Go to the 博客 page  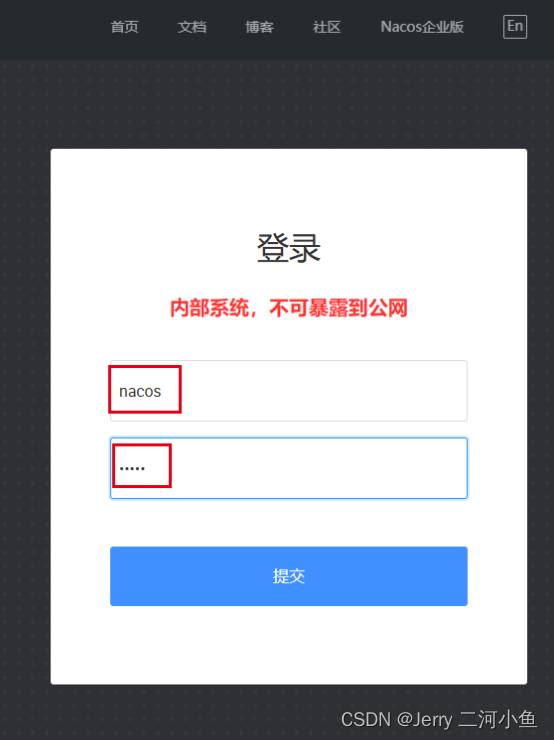pos(260,27)
